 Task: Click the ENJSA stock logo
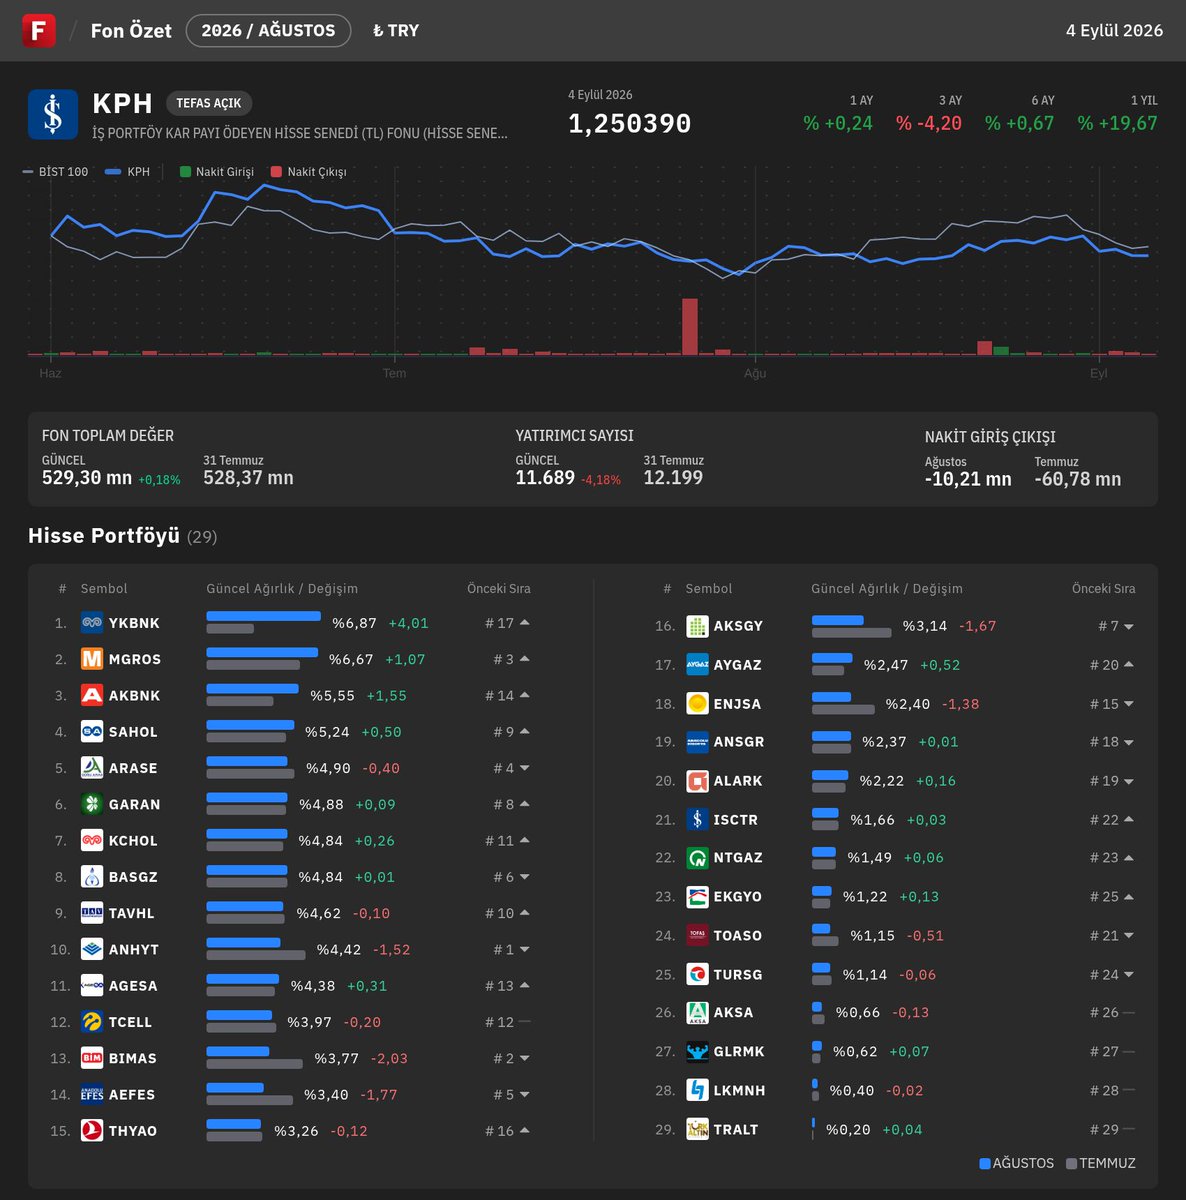pos(697,703)
